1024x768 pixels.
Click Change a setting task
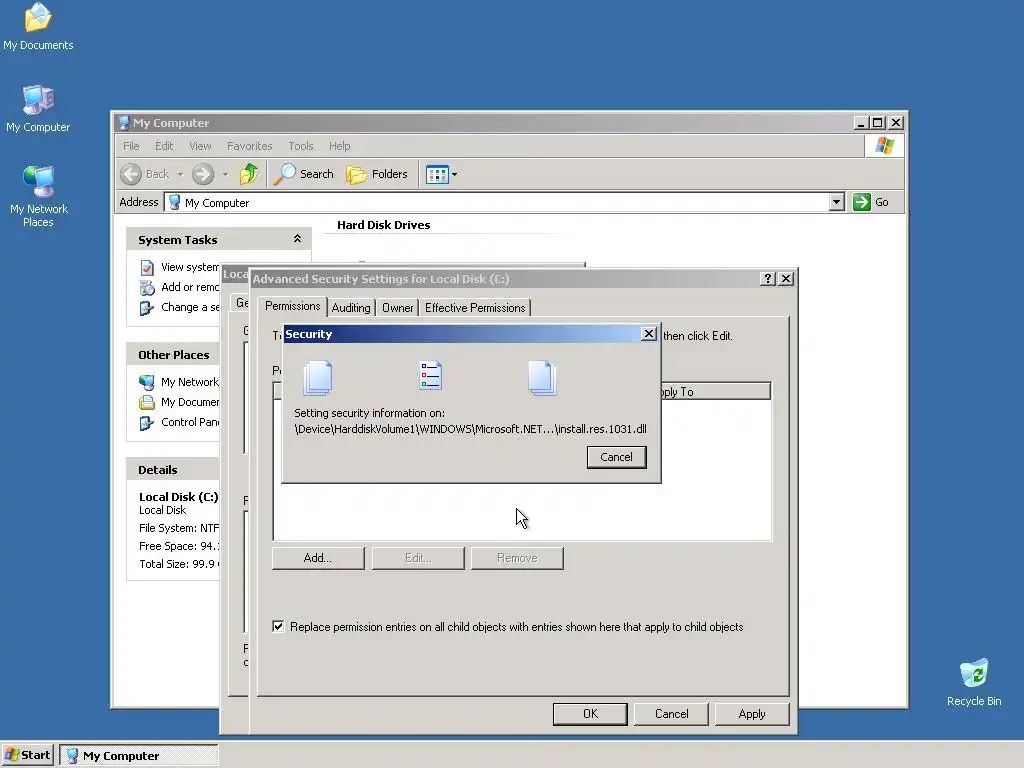click(x=190, y=308)
